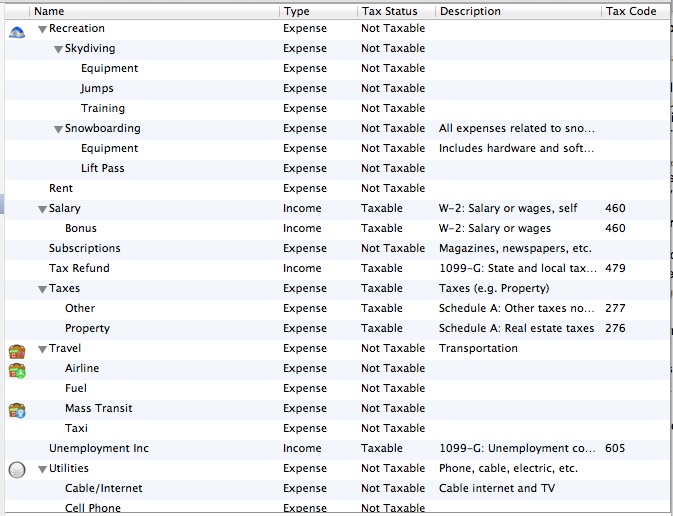This screenshot has height=516, width=673.
Task: Select the Airline suitcase icon
Action: 16,370
